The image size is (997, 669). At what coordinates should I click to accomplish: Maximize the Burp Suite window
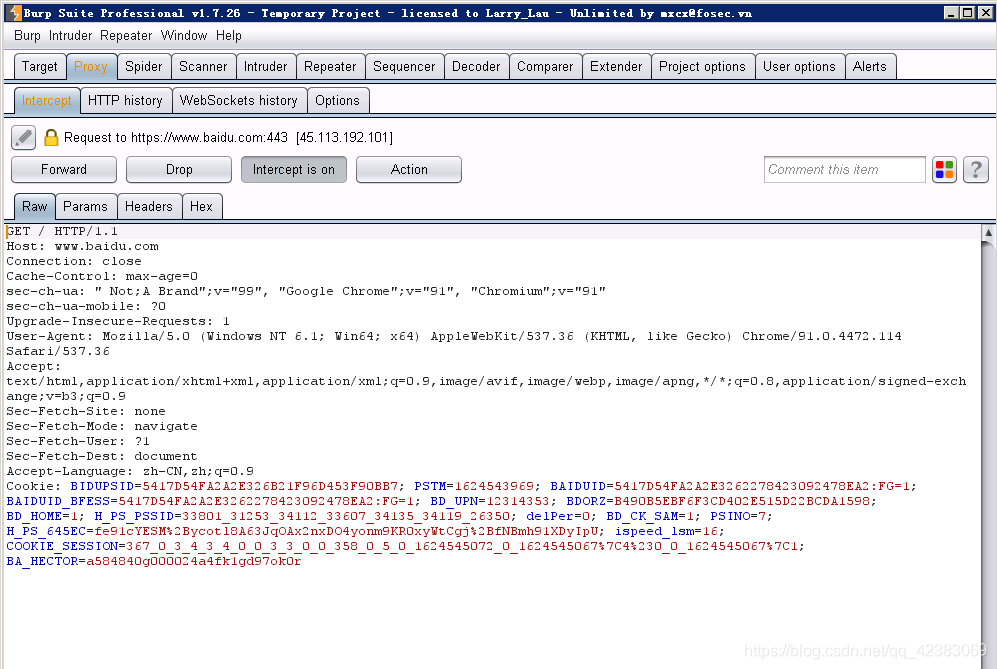[x=967, y=13]
